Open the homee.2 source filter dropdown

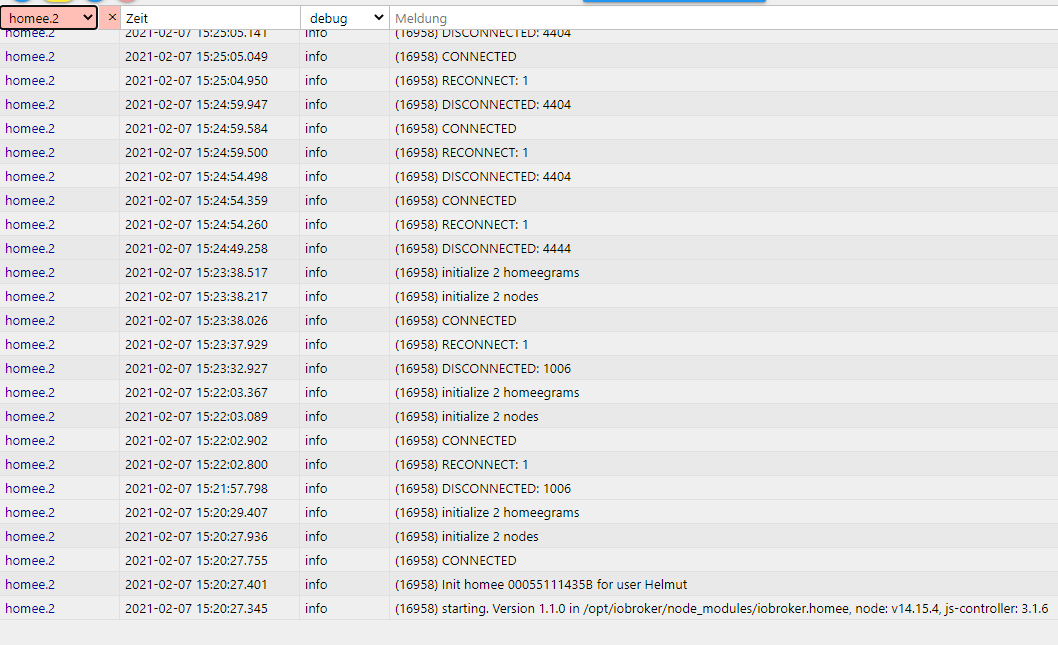[x=49, y=18]
